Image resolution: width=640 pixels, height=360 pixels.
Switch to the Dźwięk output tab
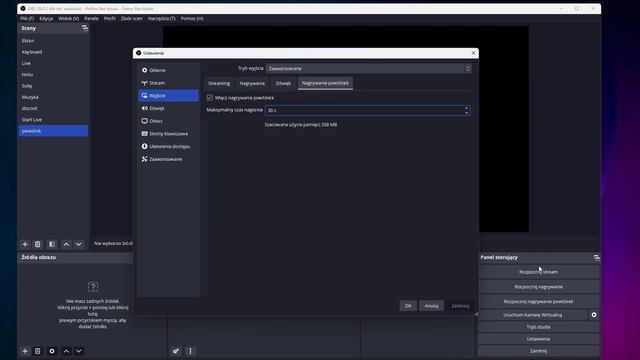(x=283, y=83)
